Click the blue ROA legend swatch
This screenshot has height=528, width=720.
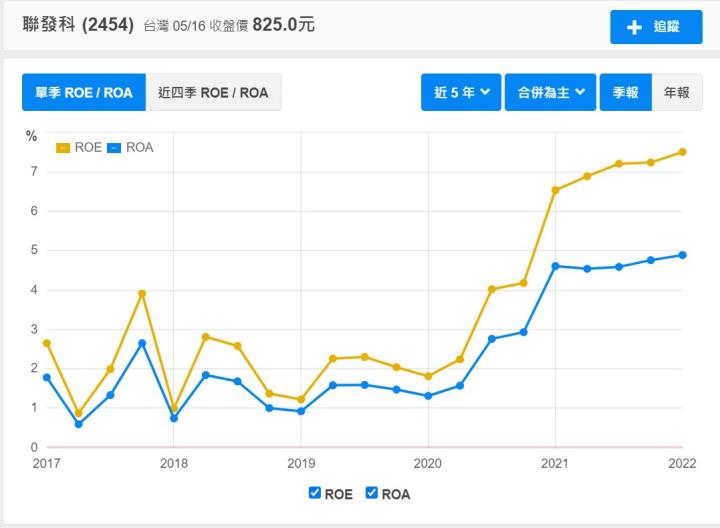(114, 148)
